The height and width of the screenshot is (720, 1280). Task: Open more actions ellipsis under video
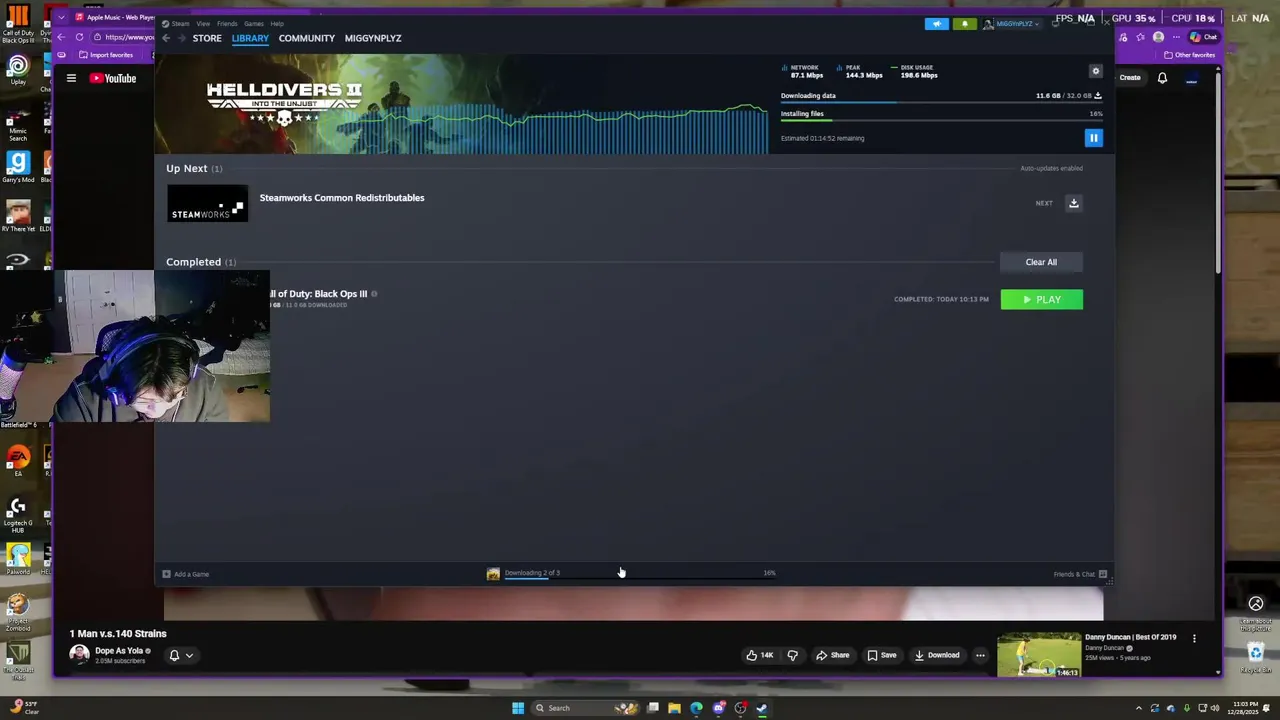point(980,655)
